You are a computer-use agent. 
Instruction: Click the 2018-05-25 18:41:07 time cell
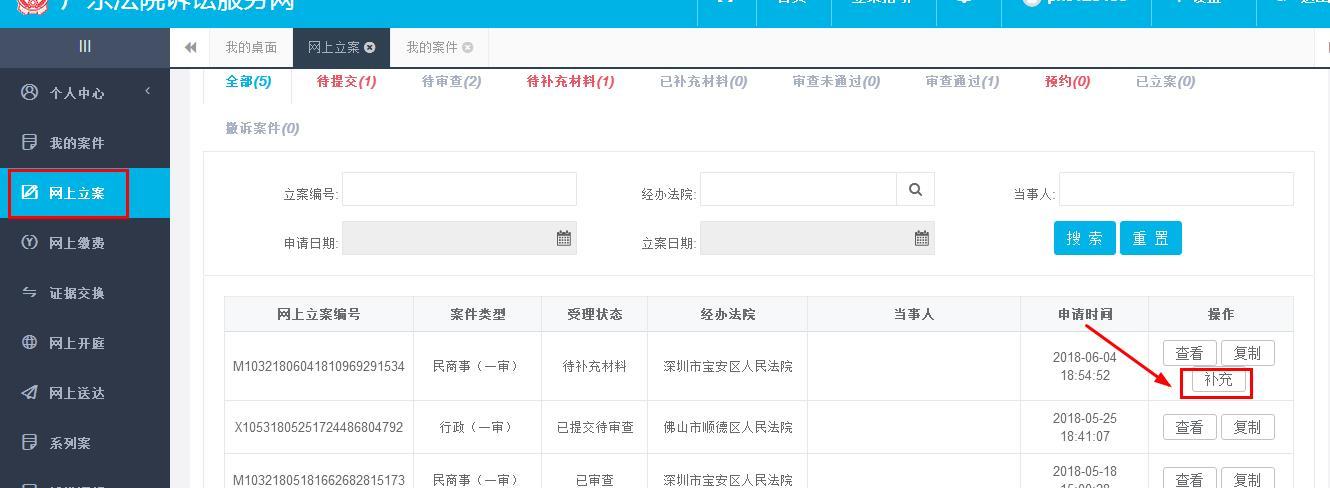1085,427
